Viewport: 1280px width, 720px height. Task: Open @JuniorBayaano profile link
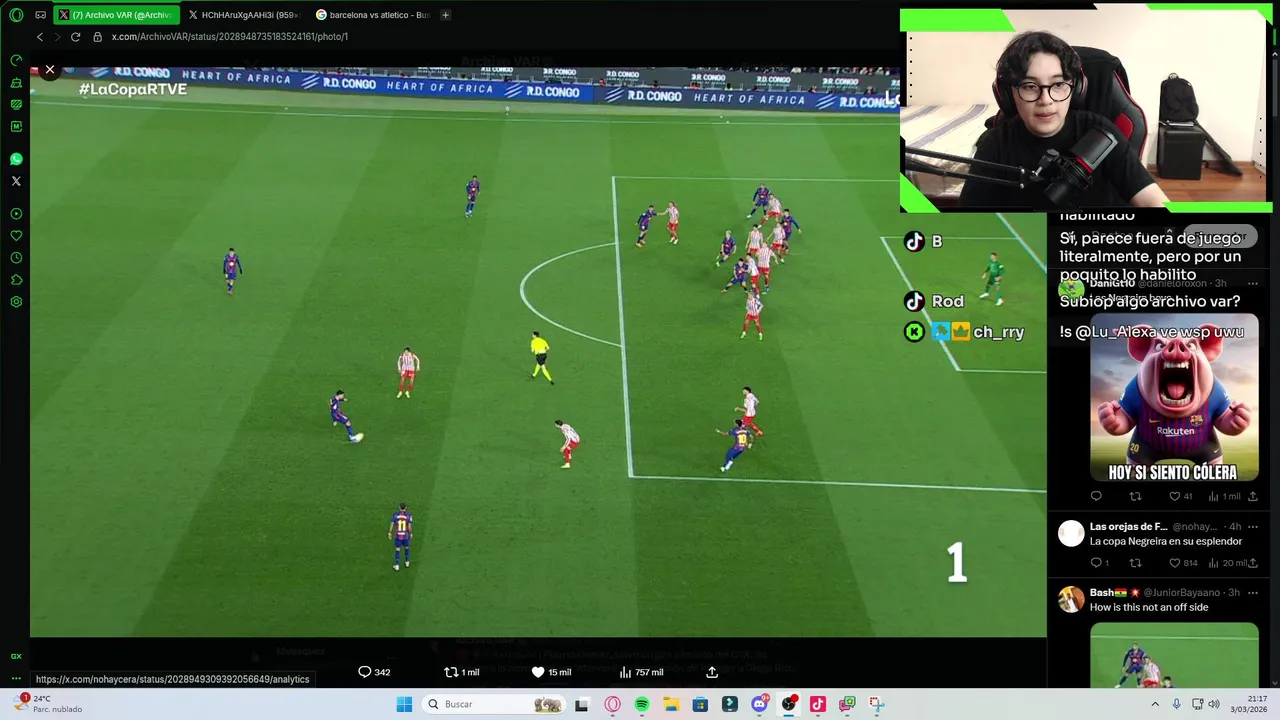1180,593
